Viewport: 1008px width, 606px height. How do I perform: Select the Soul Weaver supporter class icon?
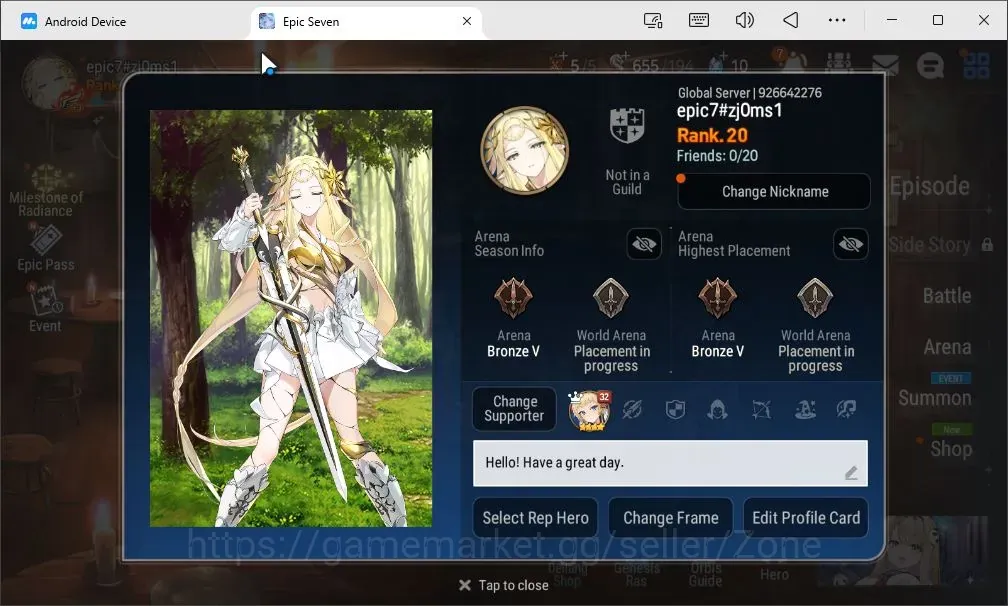pos(847,409)
